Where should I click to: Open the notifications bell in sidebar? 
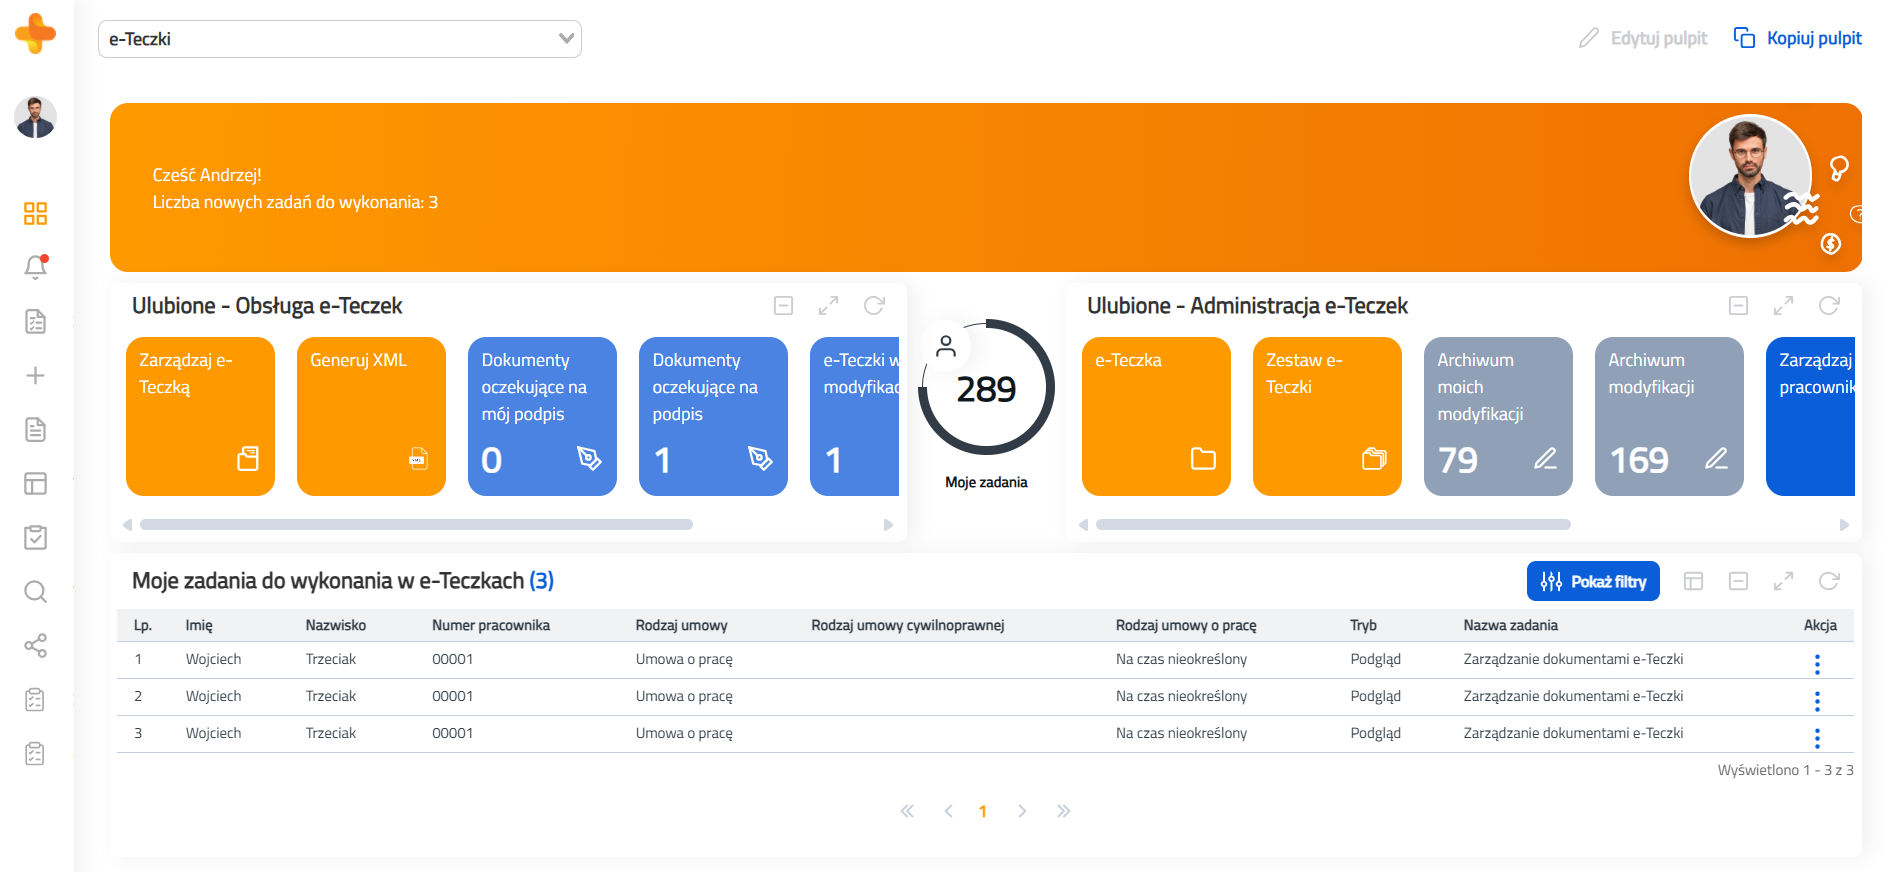[x=35, y=267]
